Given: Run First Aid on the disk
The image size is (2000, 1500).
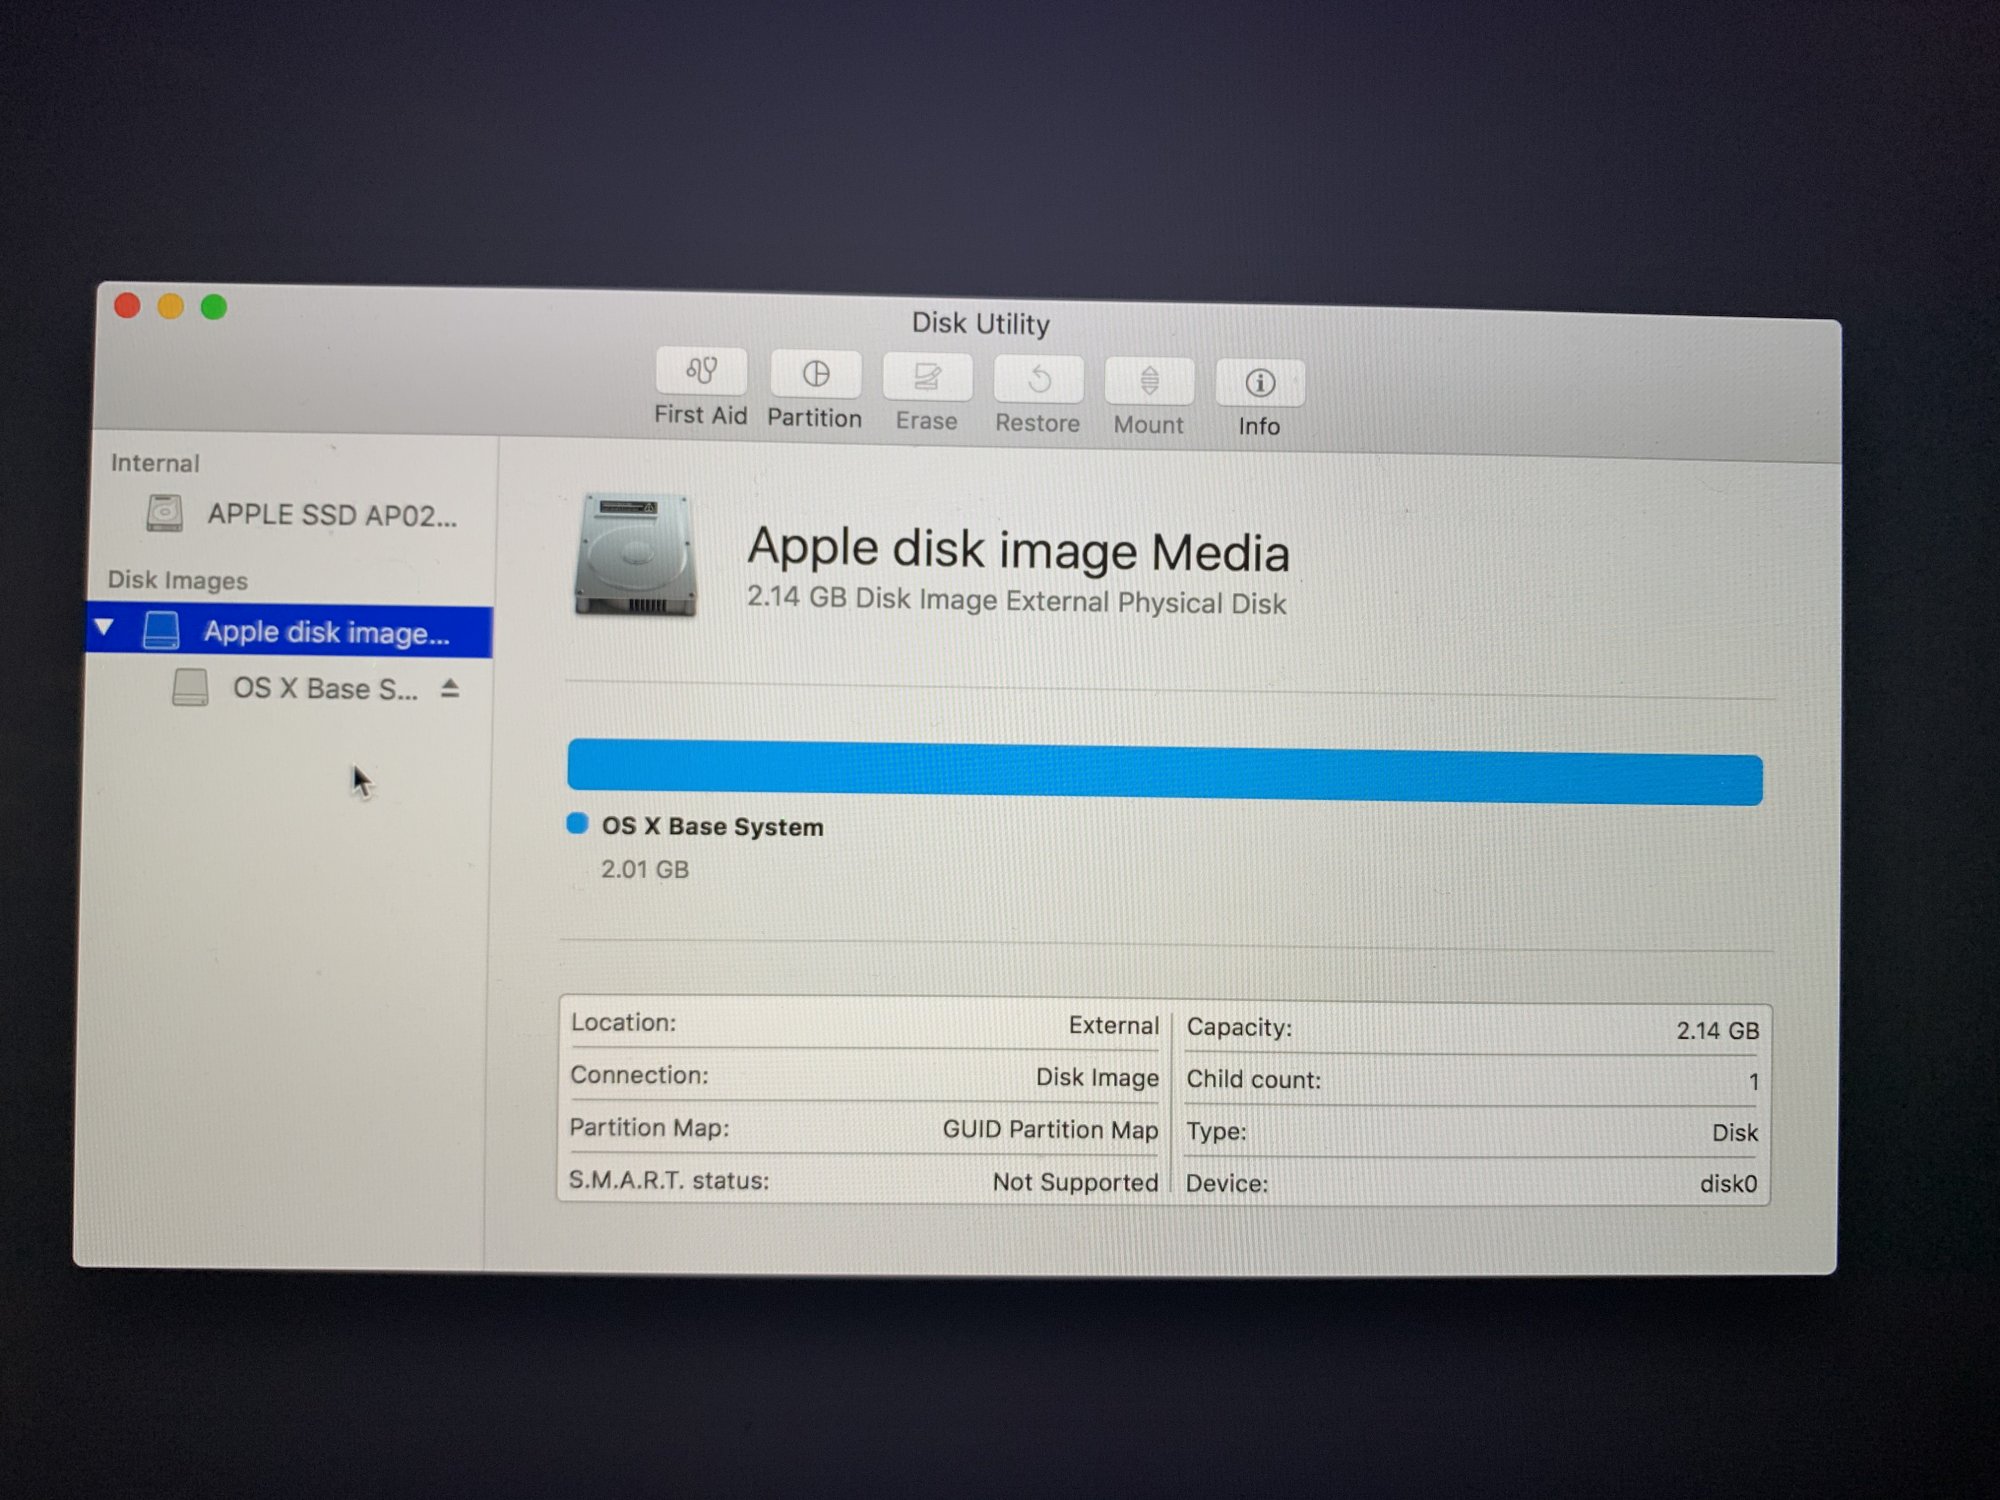Looking at the screenshot, I should coord(701,371).
